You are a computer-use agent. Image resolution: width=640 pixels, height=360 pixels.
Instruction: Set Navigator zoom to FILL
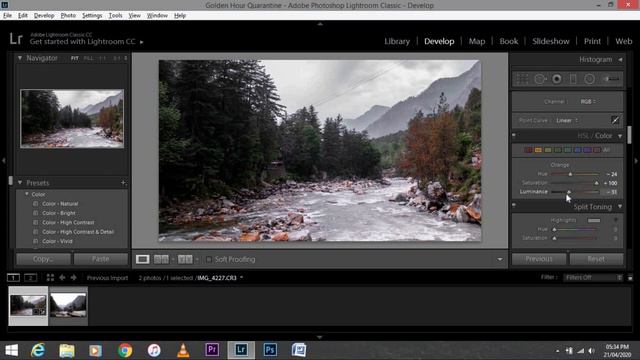pos(88,58)
